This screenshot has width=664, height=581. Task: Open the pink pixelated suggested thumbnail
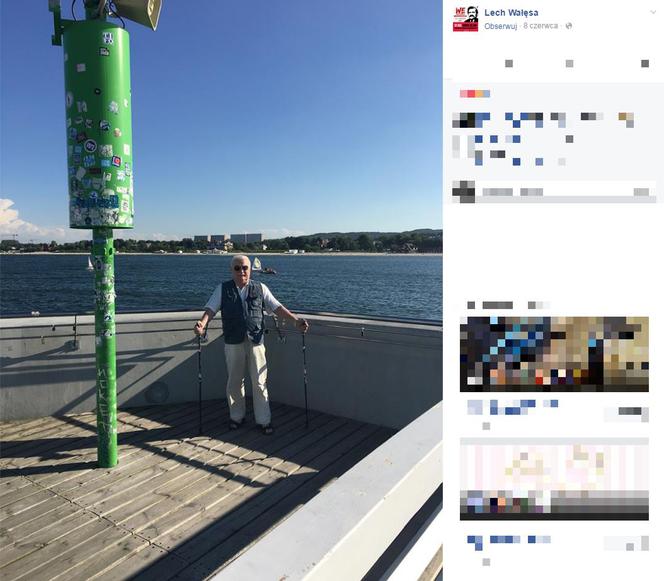(x=554, y=479)
